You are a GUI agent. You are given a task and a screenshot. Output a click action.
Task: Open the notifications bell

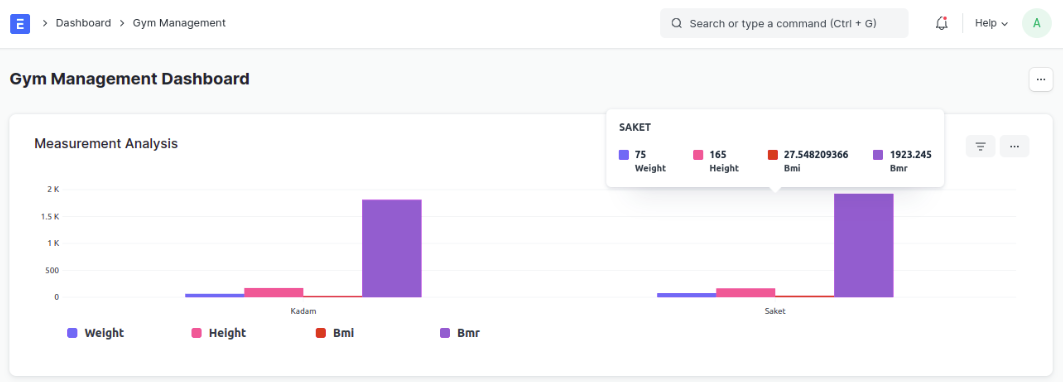coord(941,23)
